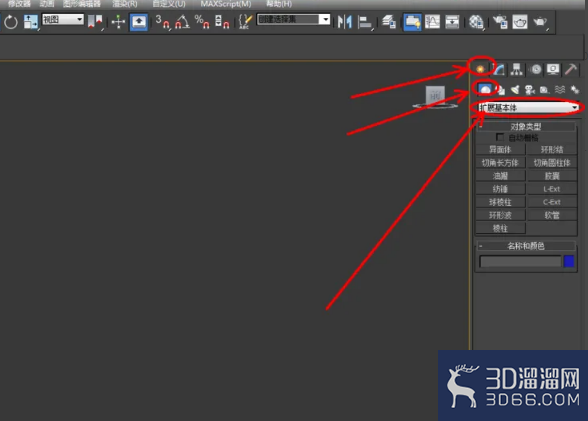Image resolution: width=588 pixels, height=421 pixels.
Task: Toggle the Angle Snap button
Action: pyautogui.click(x=182, y=22)
